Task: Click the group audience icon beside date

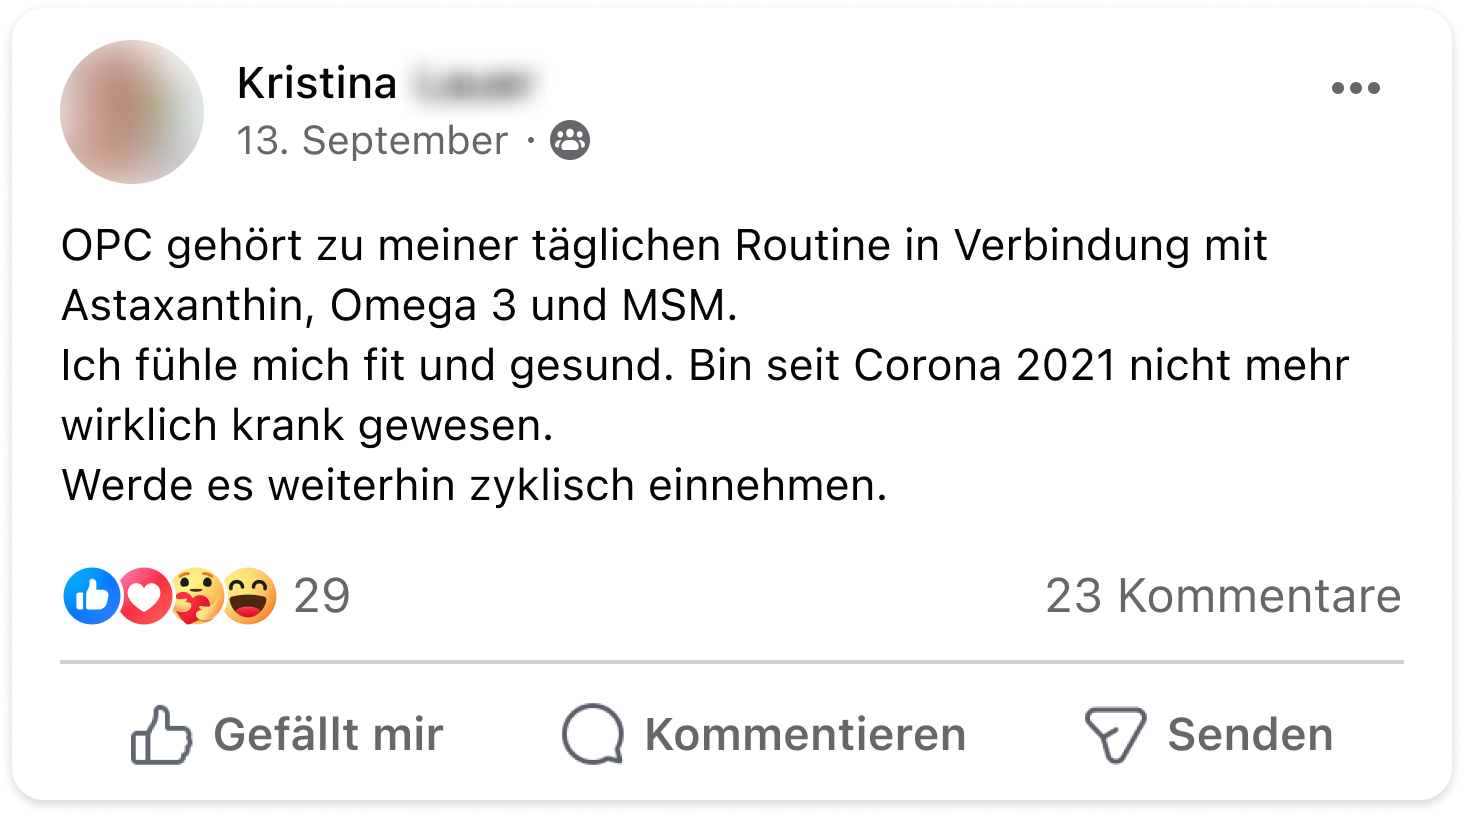Action: [x=570, y=141]
